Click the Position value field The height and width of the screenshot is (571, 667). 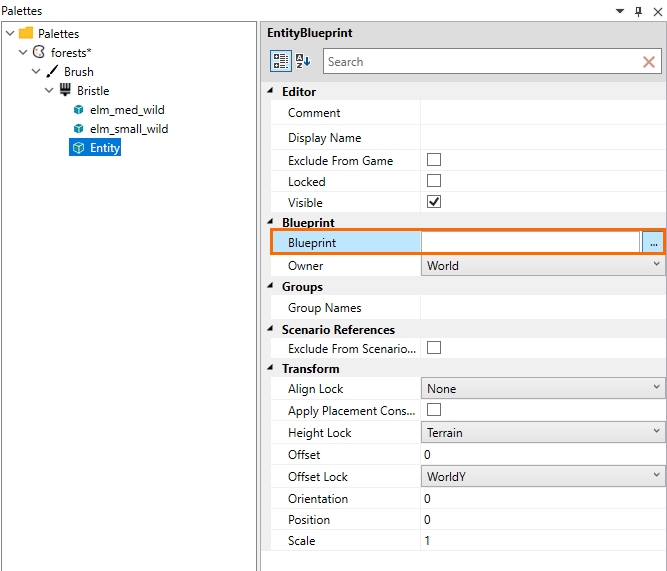(x=543, y=520)
